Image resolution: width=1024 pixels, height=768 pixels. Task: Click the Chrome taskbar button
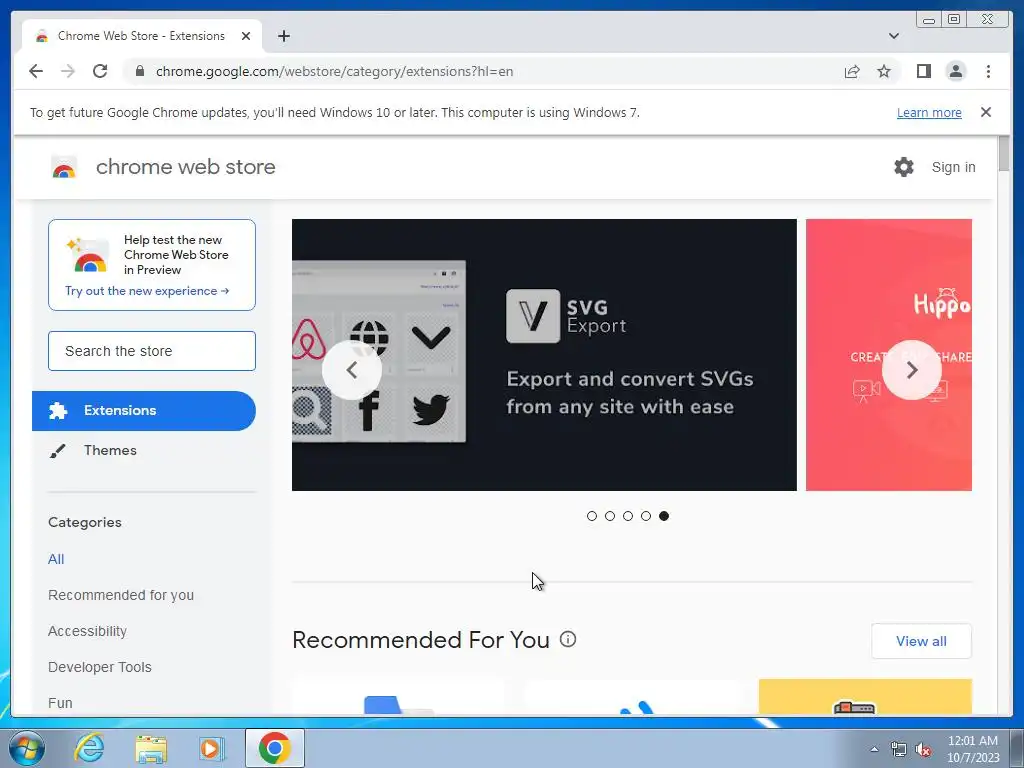275,748
